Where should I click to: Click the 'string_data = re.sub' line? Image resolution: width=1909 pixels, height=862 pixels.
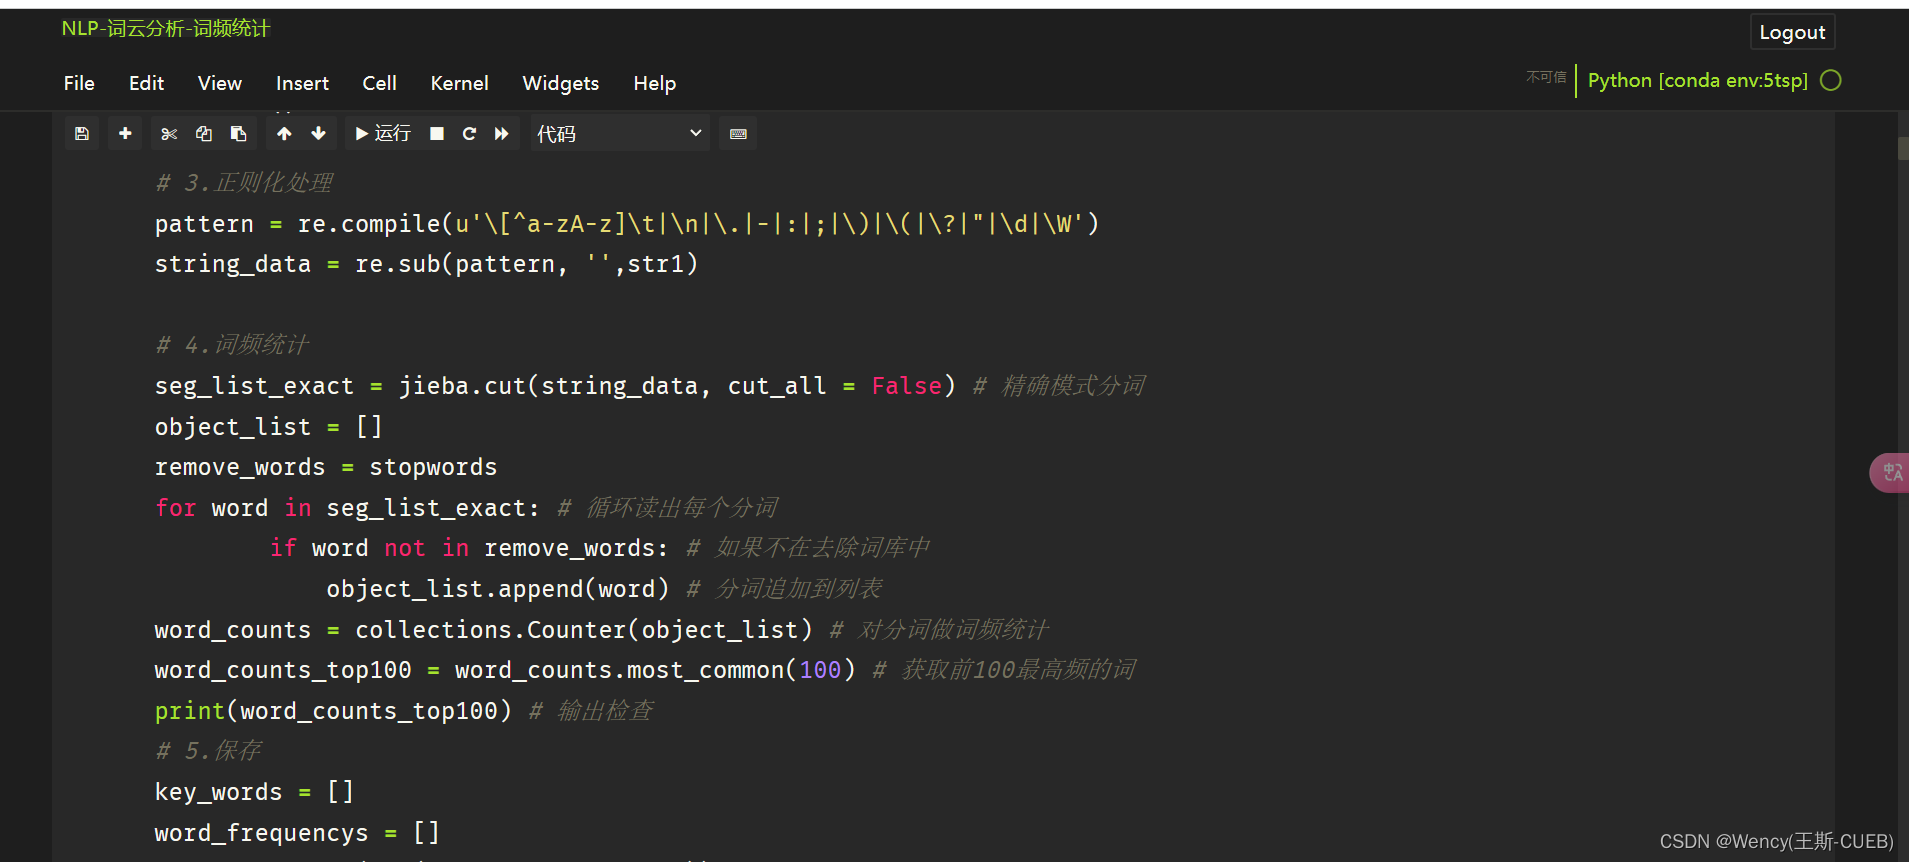(426, 264)
